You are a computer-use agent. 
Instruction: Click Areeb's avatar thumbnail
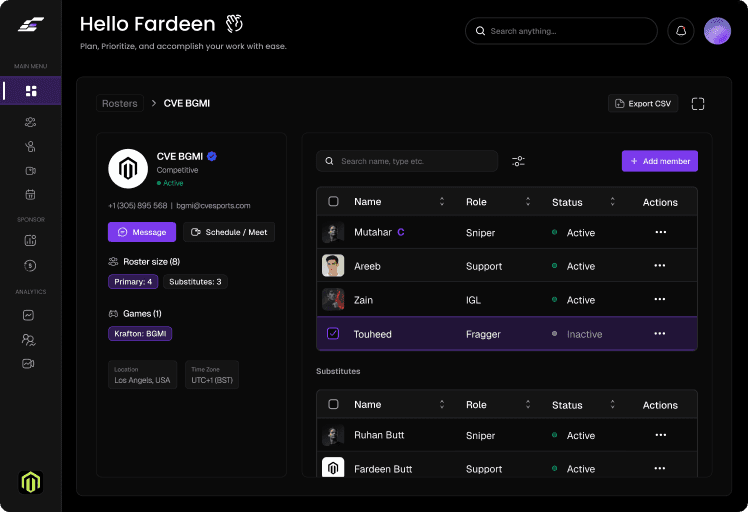pyautogui.click(x=333, y=266)
